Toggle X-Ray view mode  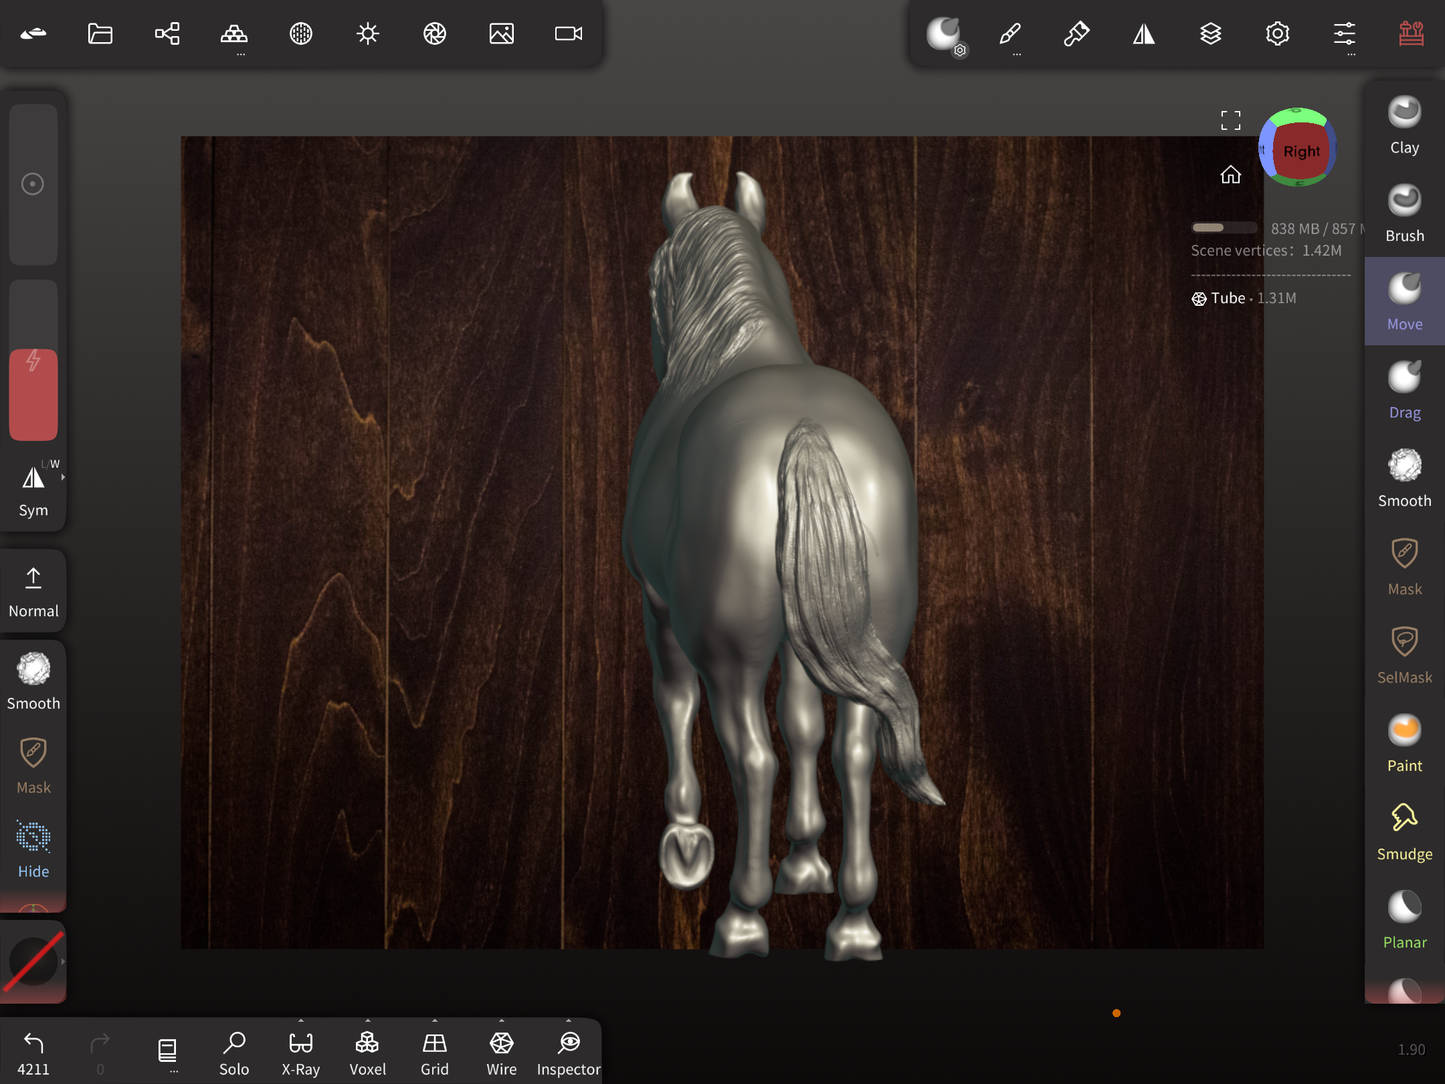click(301, 1054)
